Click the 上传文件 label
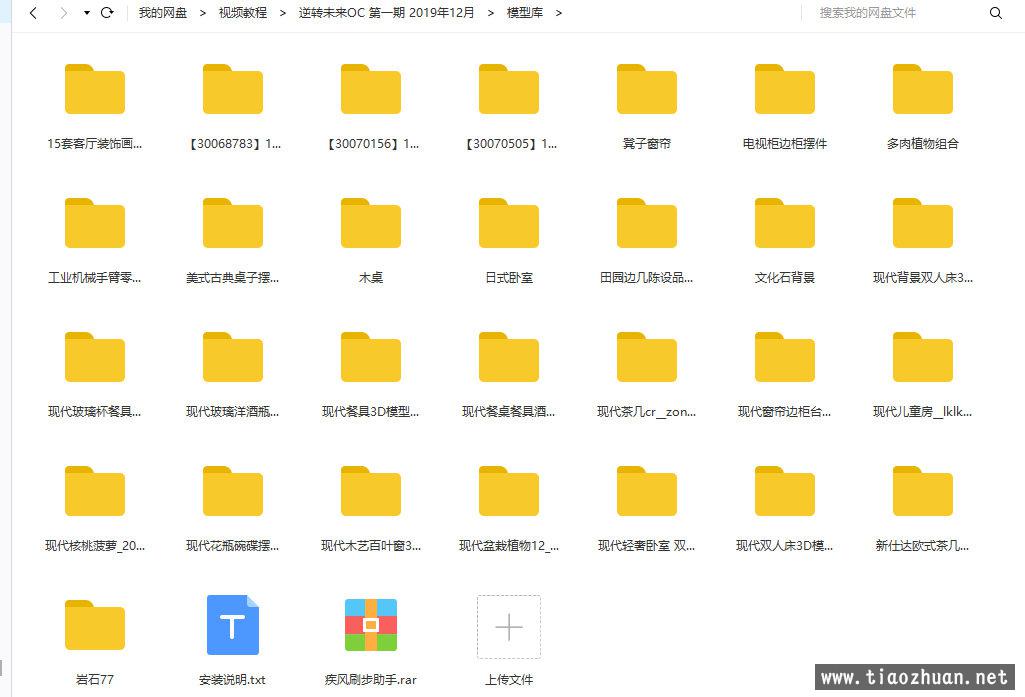The image size is (1025, 697). point(509,680)
